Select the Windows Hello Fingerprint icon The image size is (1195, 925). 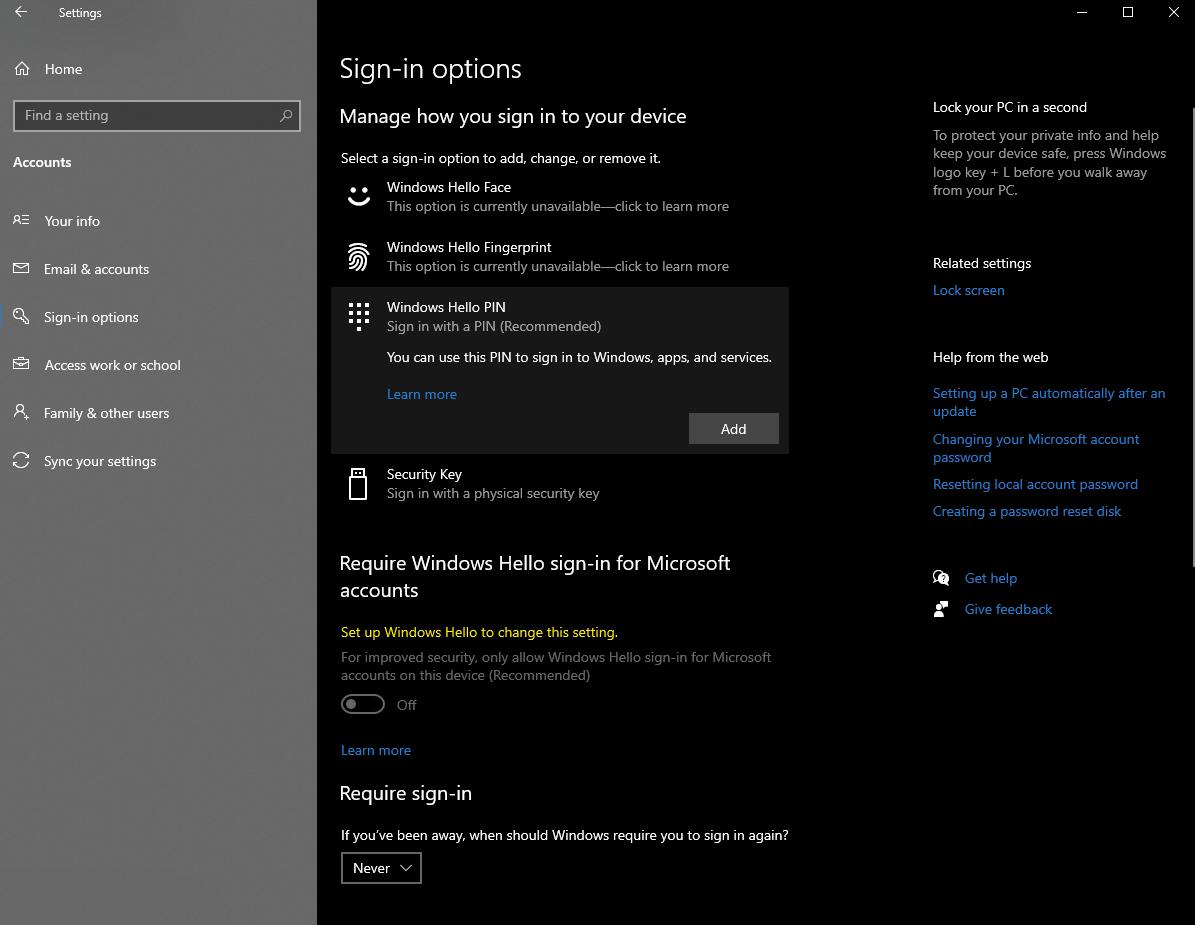[x=358, y=257]
